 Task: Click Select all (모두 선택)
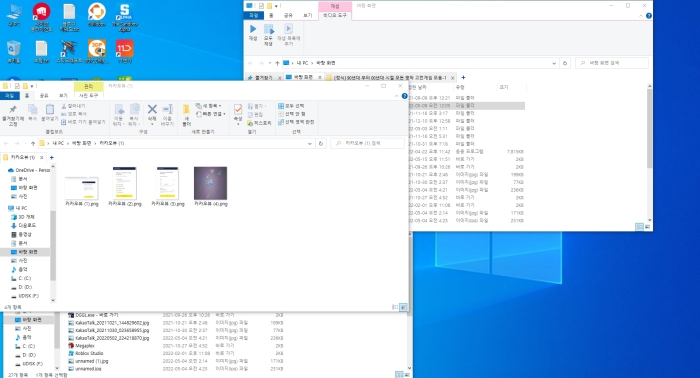(x=291, y=106)
